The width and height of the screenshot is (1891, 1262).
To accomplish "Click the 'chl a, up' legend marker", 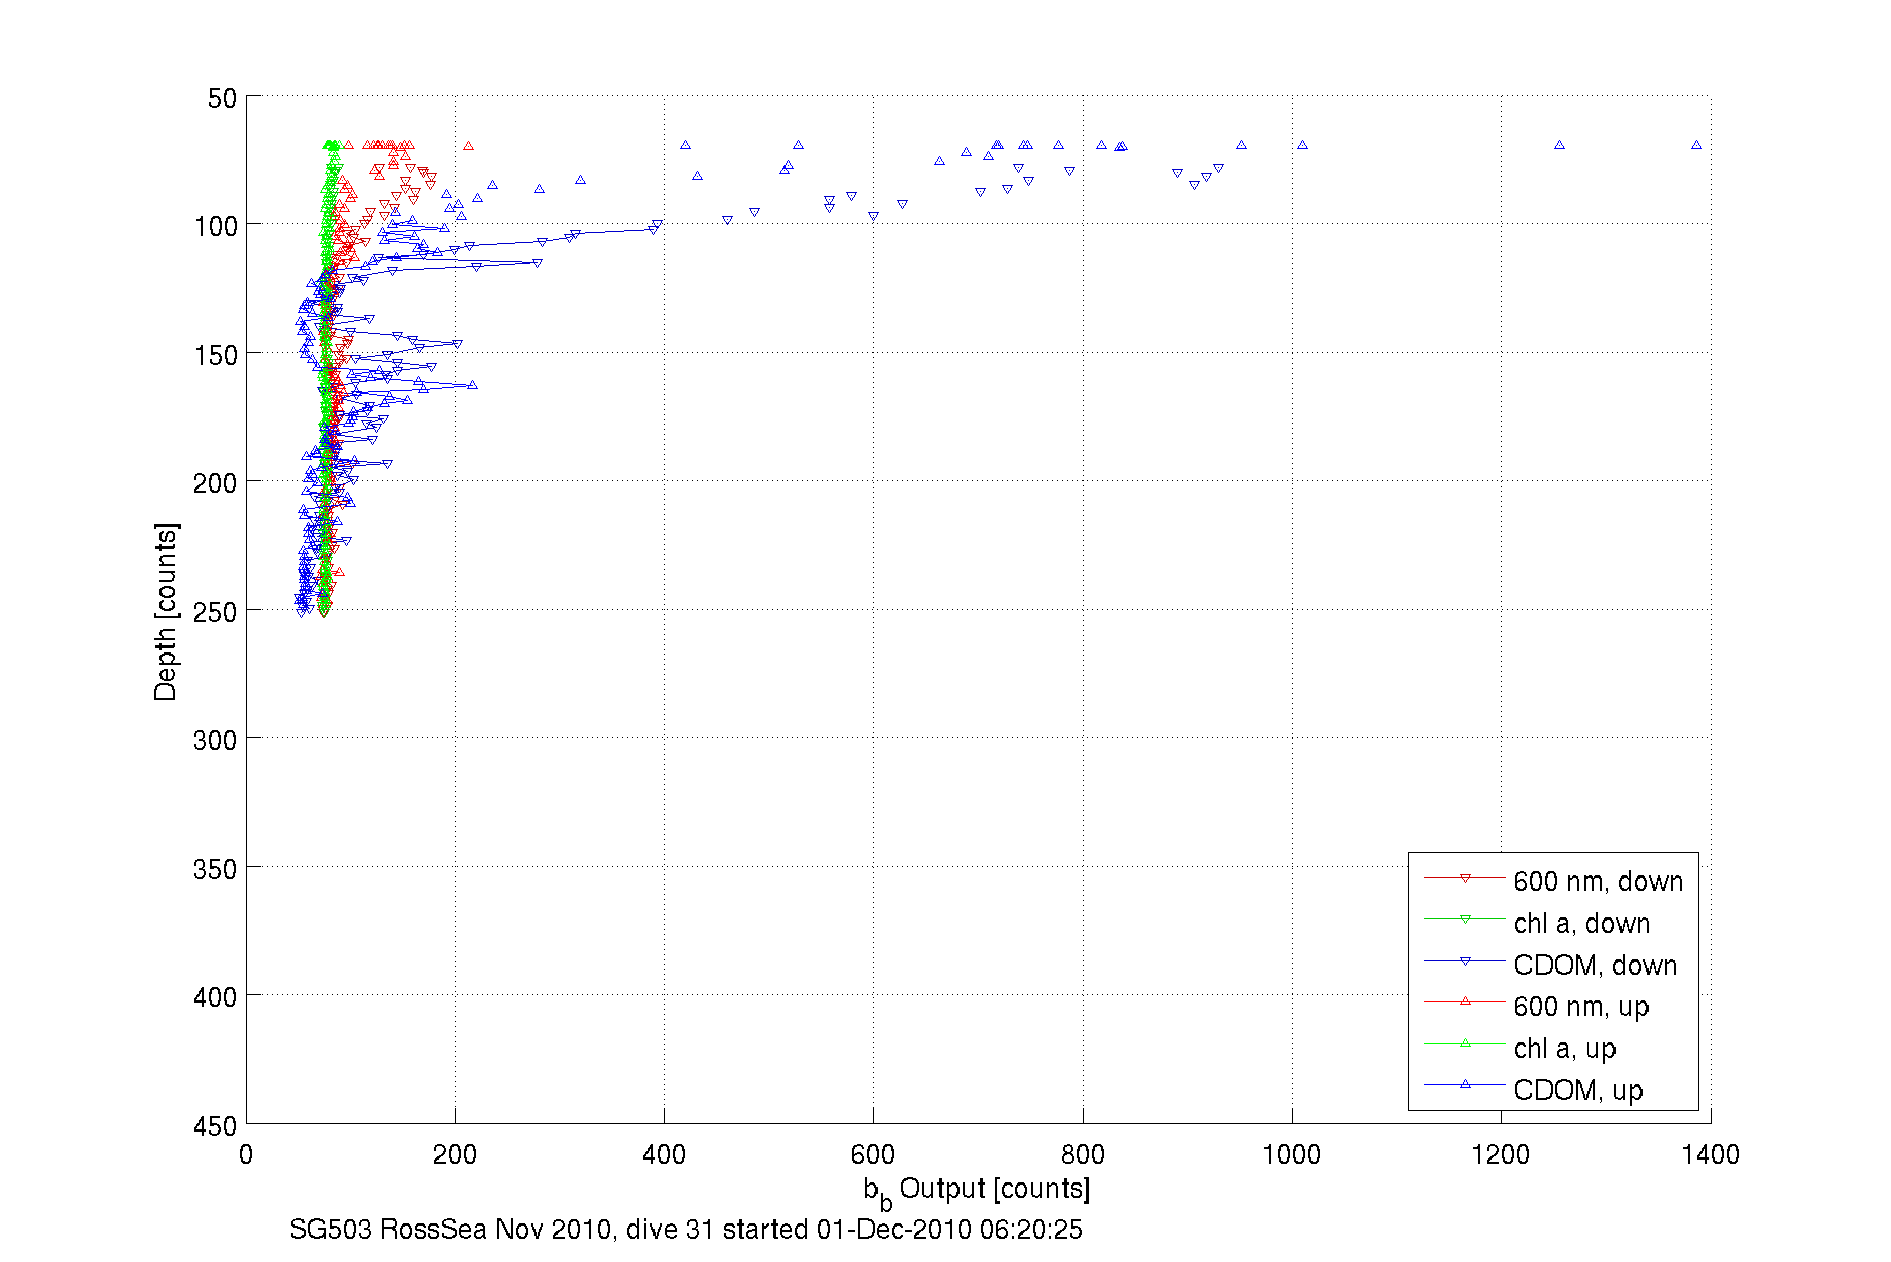I will [1465, 1044].
